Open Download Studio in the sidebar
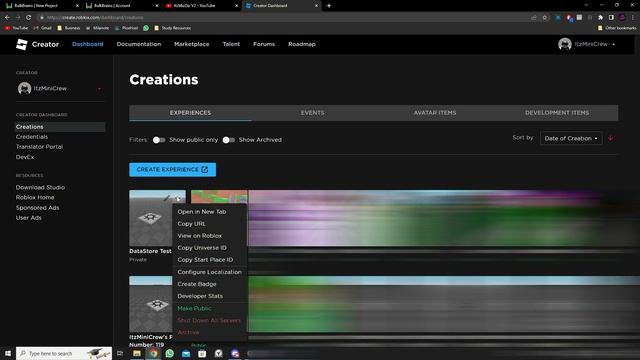 point(40,187)
